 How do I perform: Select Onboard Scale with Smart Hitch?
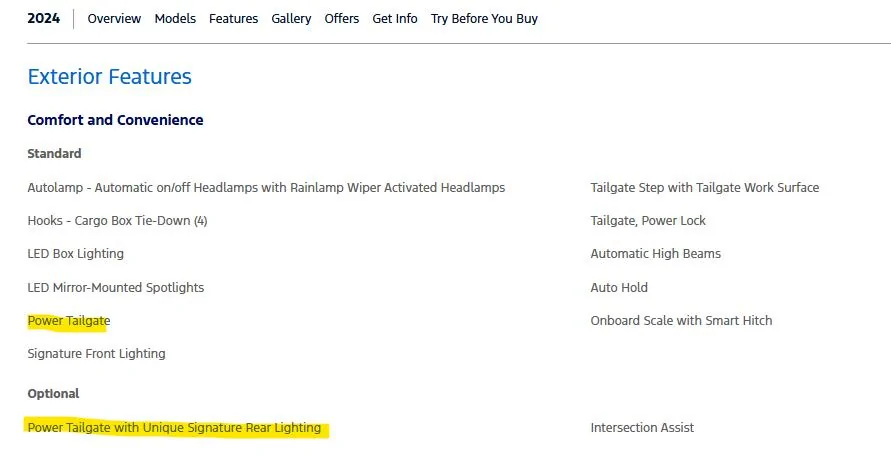point(681,321)
